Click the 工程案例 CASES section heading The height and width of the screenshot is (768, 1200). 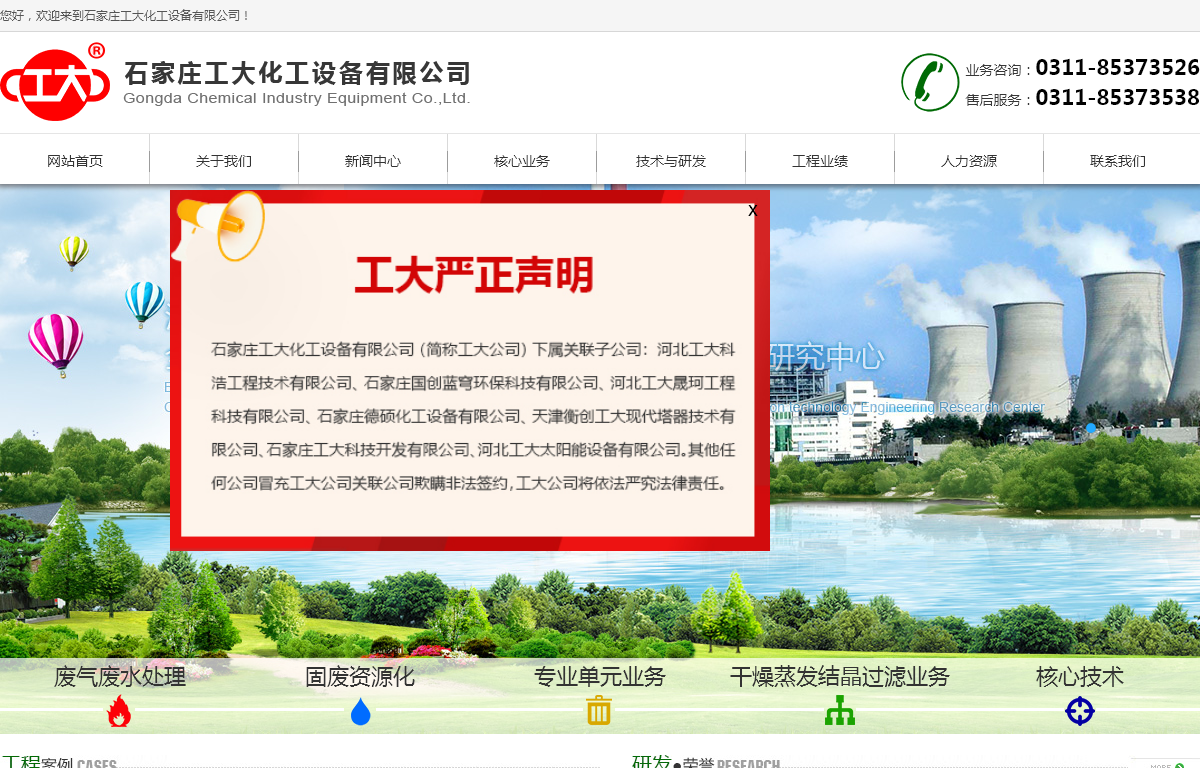59,763
